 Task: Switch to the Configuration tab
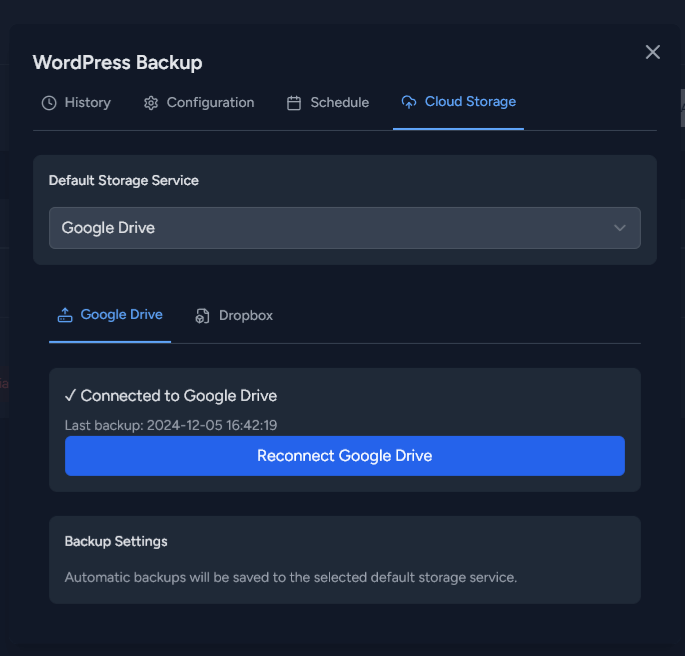199,103
